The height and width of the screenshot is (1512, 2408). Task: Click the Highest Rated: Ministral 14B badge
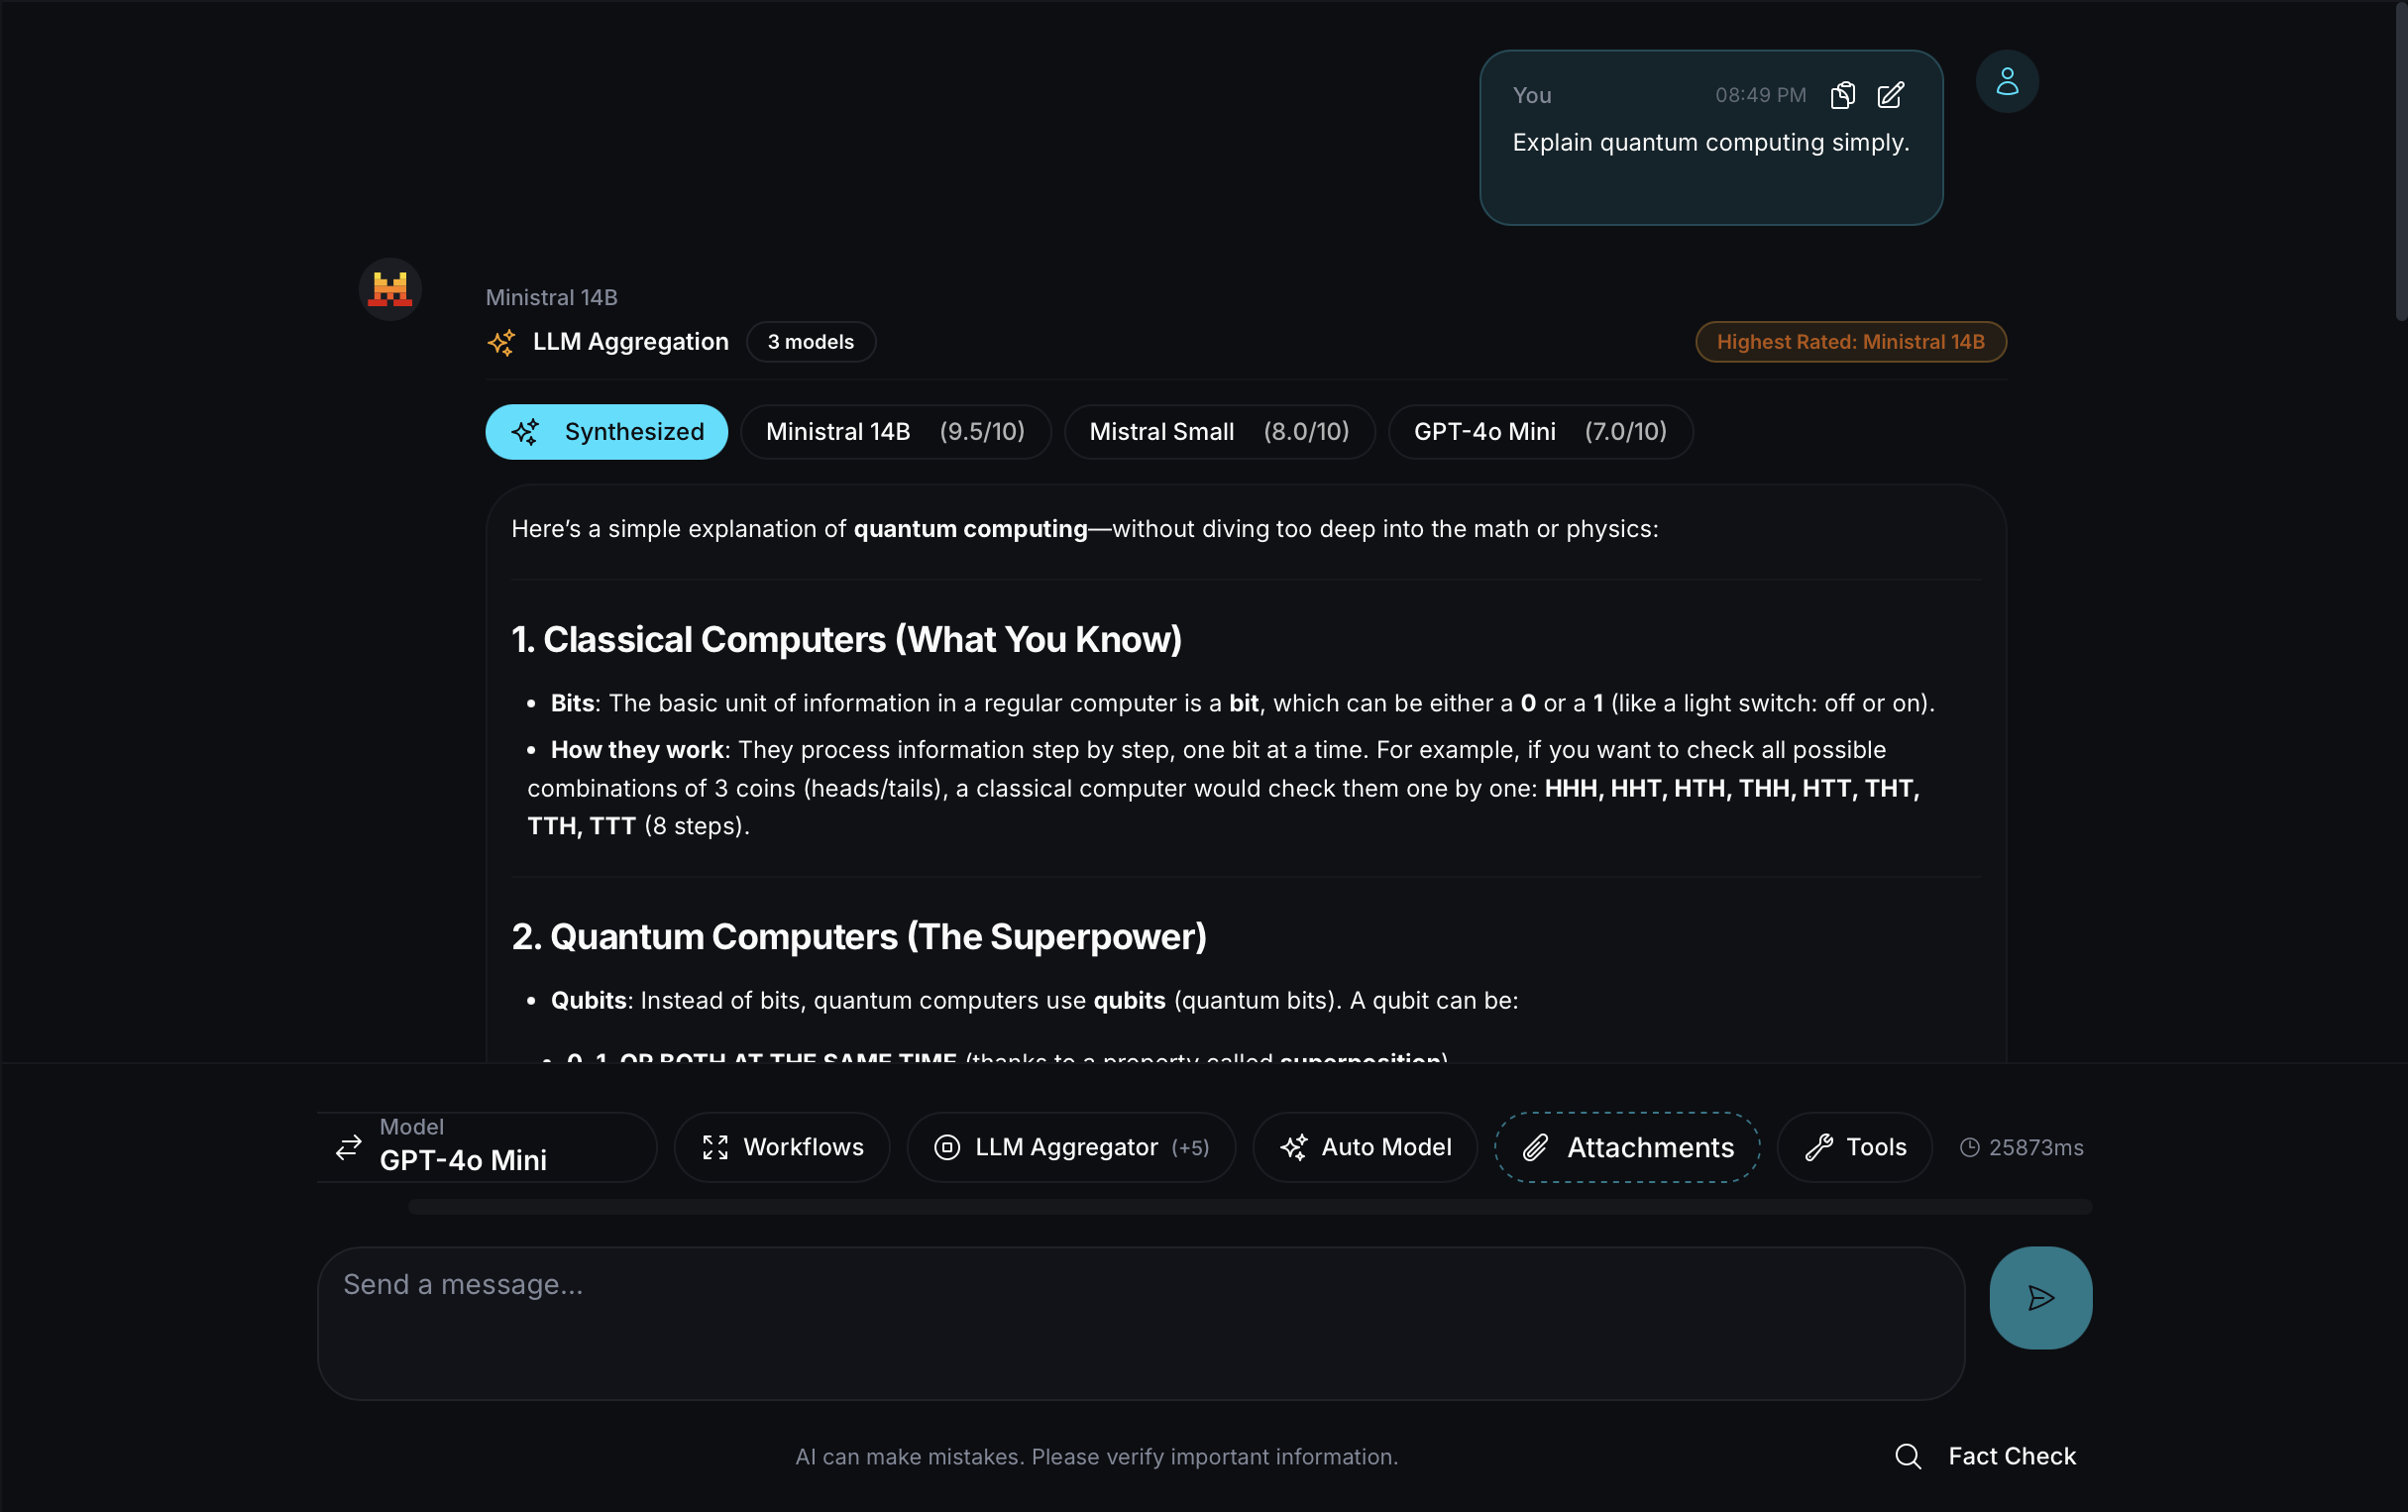pos(1850,341)
